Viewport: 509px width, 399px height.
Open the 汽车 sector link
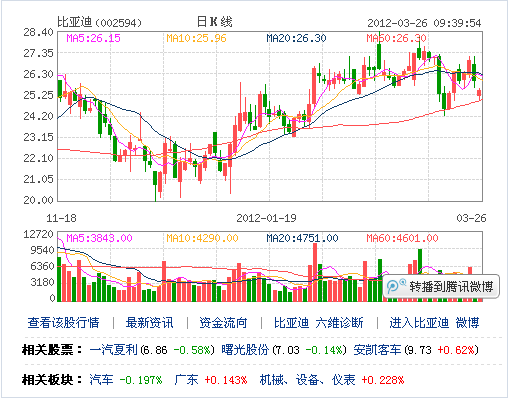pos(101,380)
